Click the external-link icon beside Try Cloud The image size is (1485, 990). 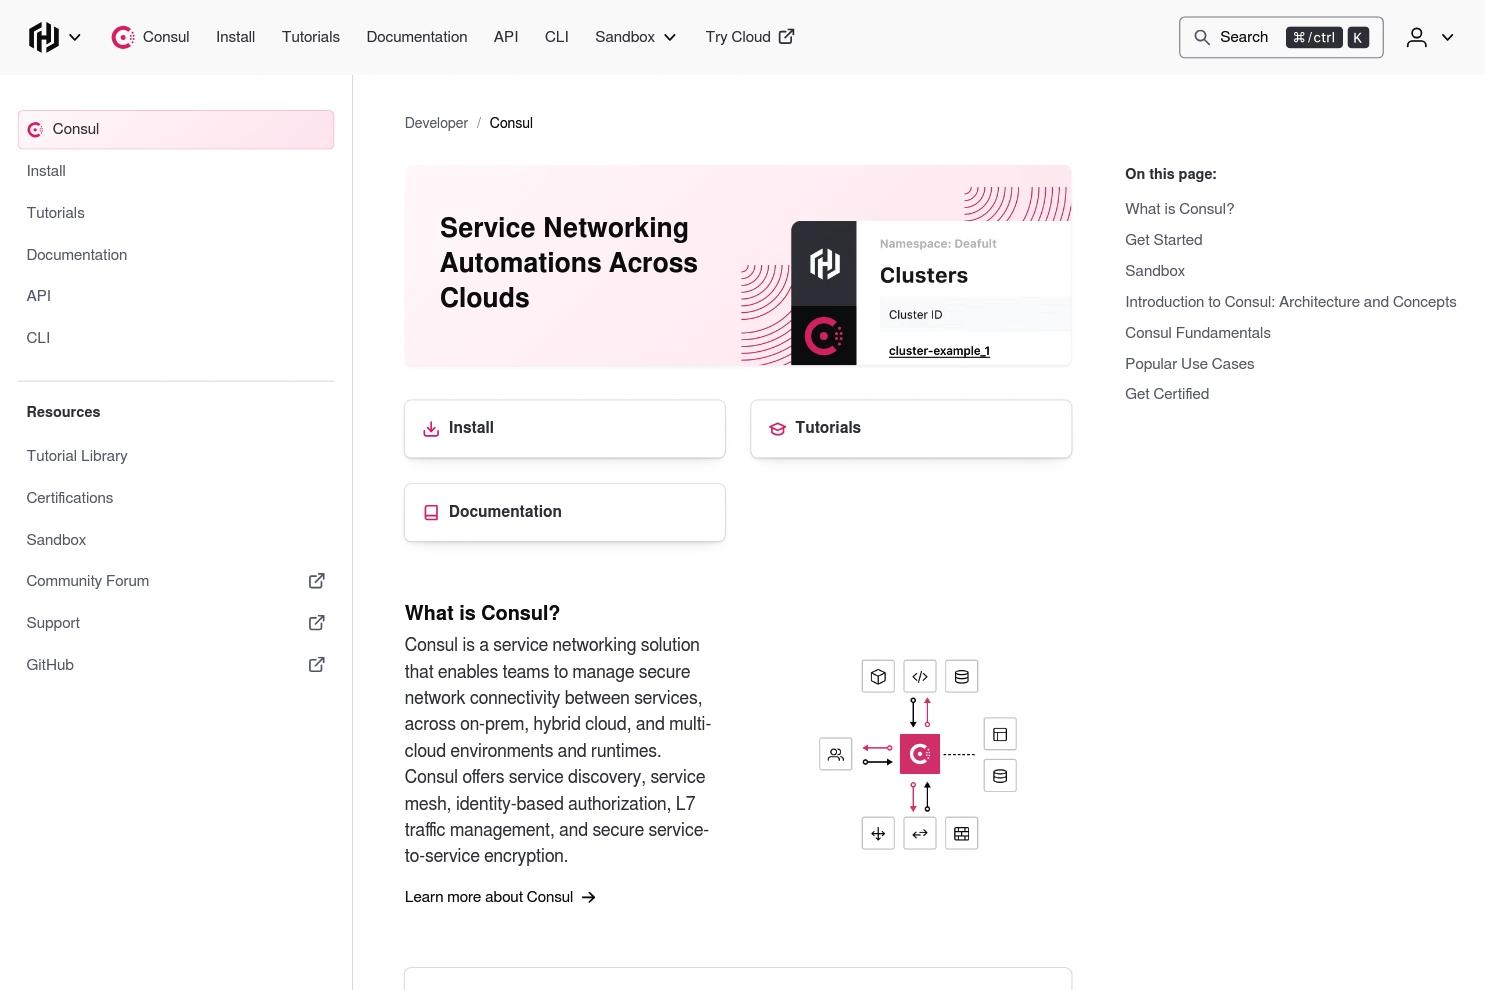pos(787,36)
